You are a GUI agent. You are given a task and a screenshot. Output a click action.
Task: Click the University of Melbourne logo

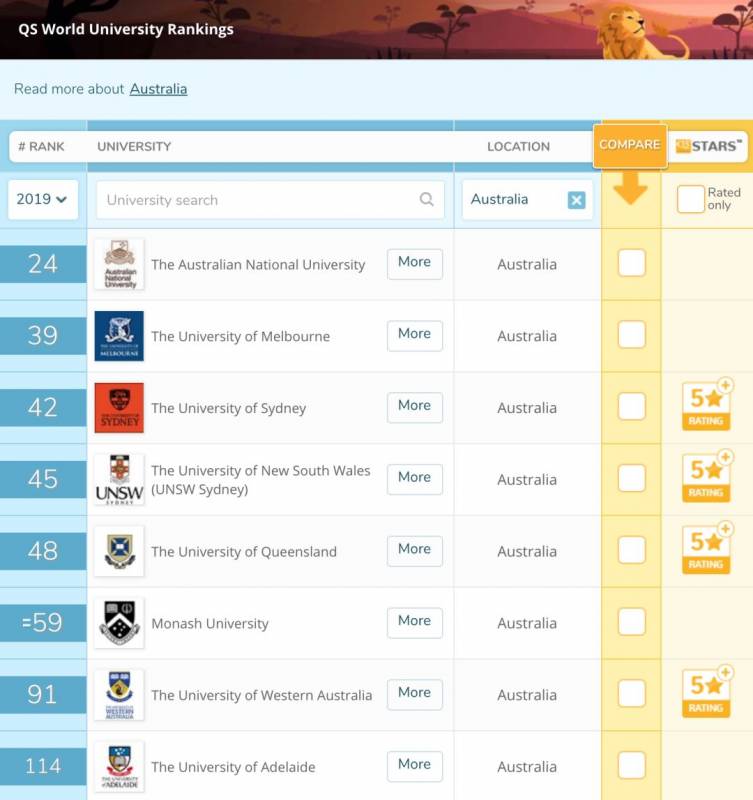pos(119,336)
